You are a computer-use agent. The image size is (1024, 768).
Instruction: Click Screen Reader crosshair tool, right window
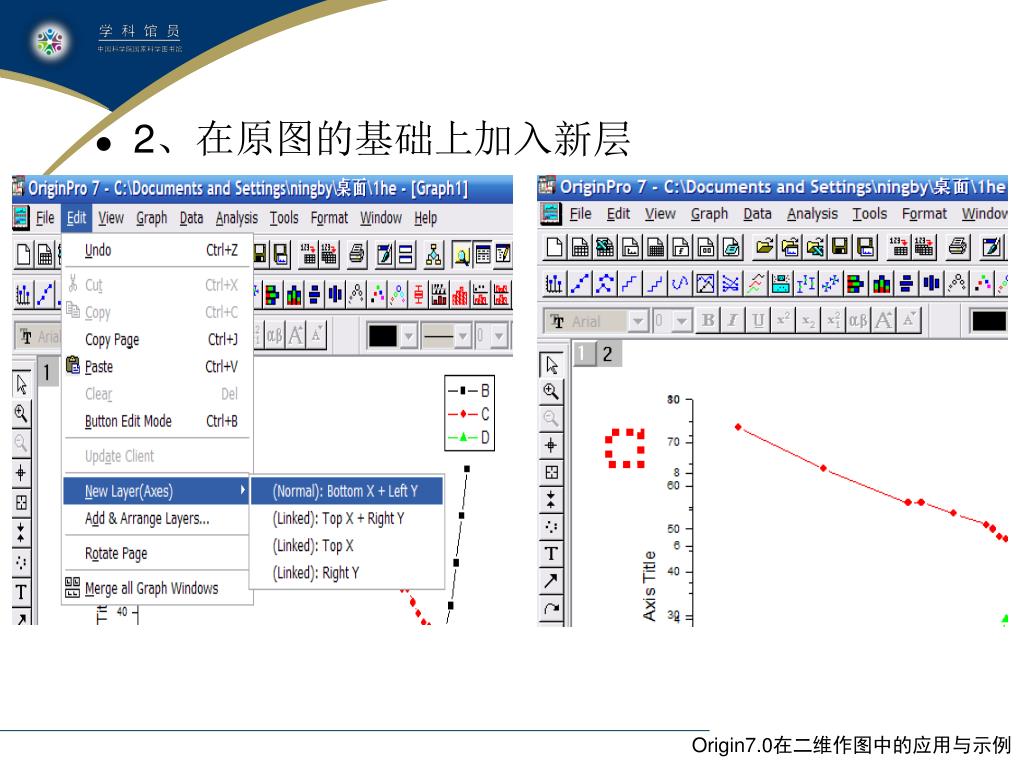[552, 445]
